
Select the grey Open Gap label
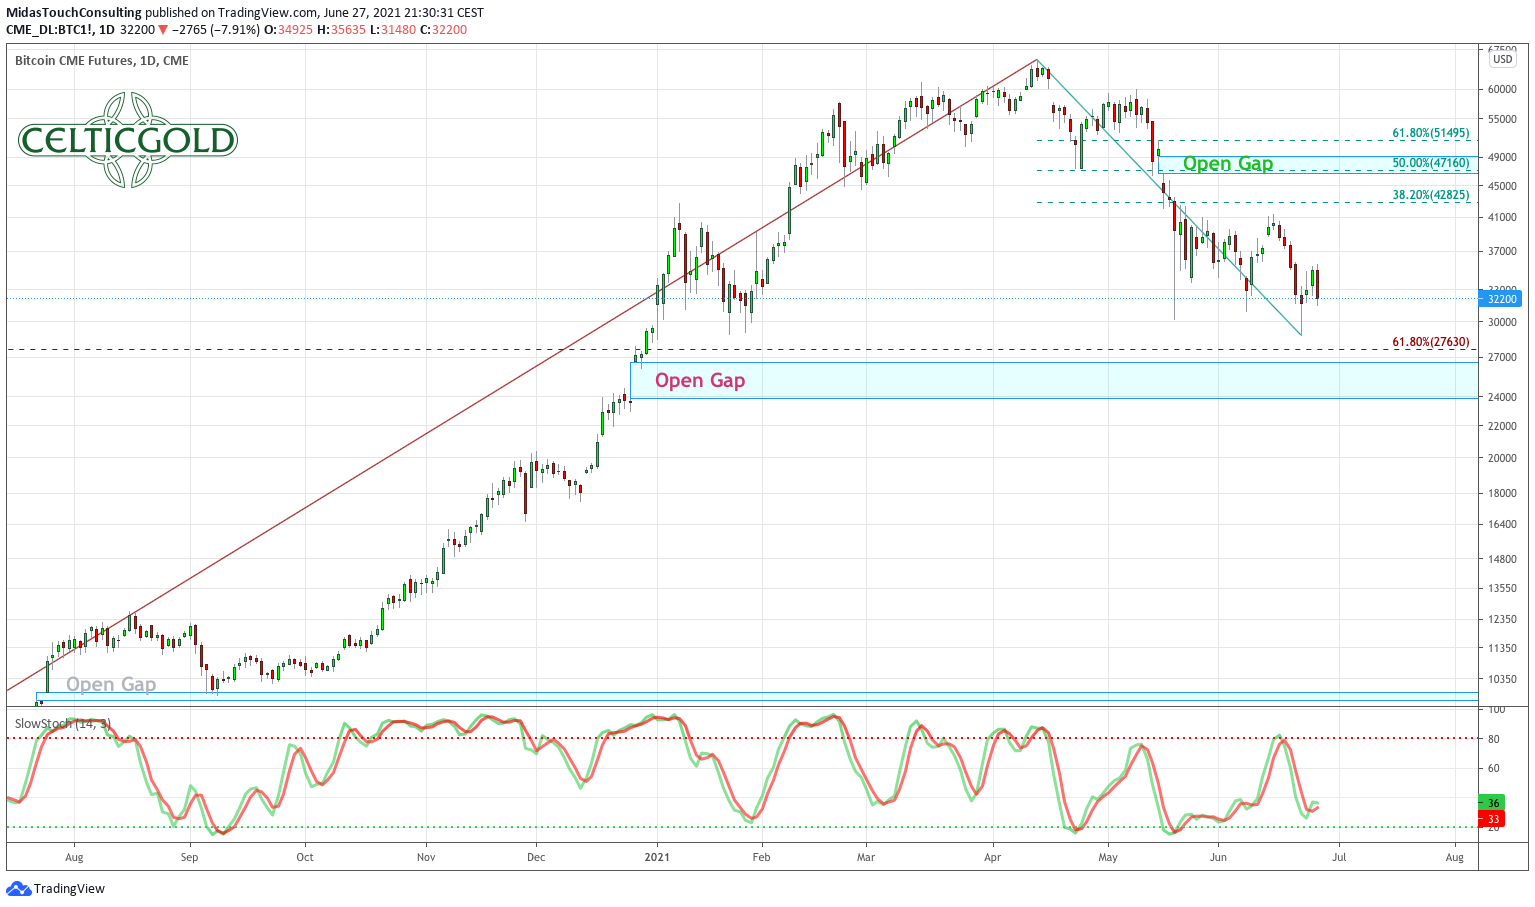coord(110,684)
